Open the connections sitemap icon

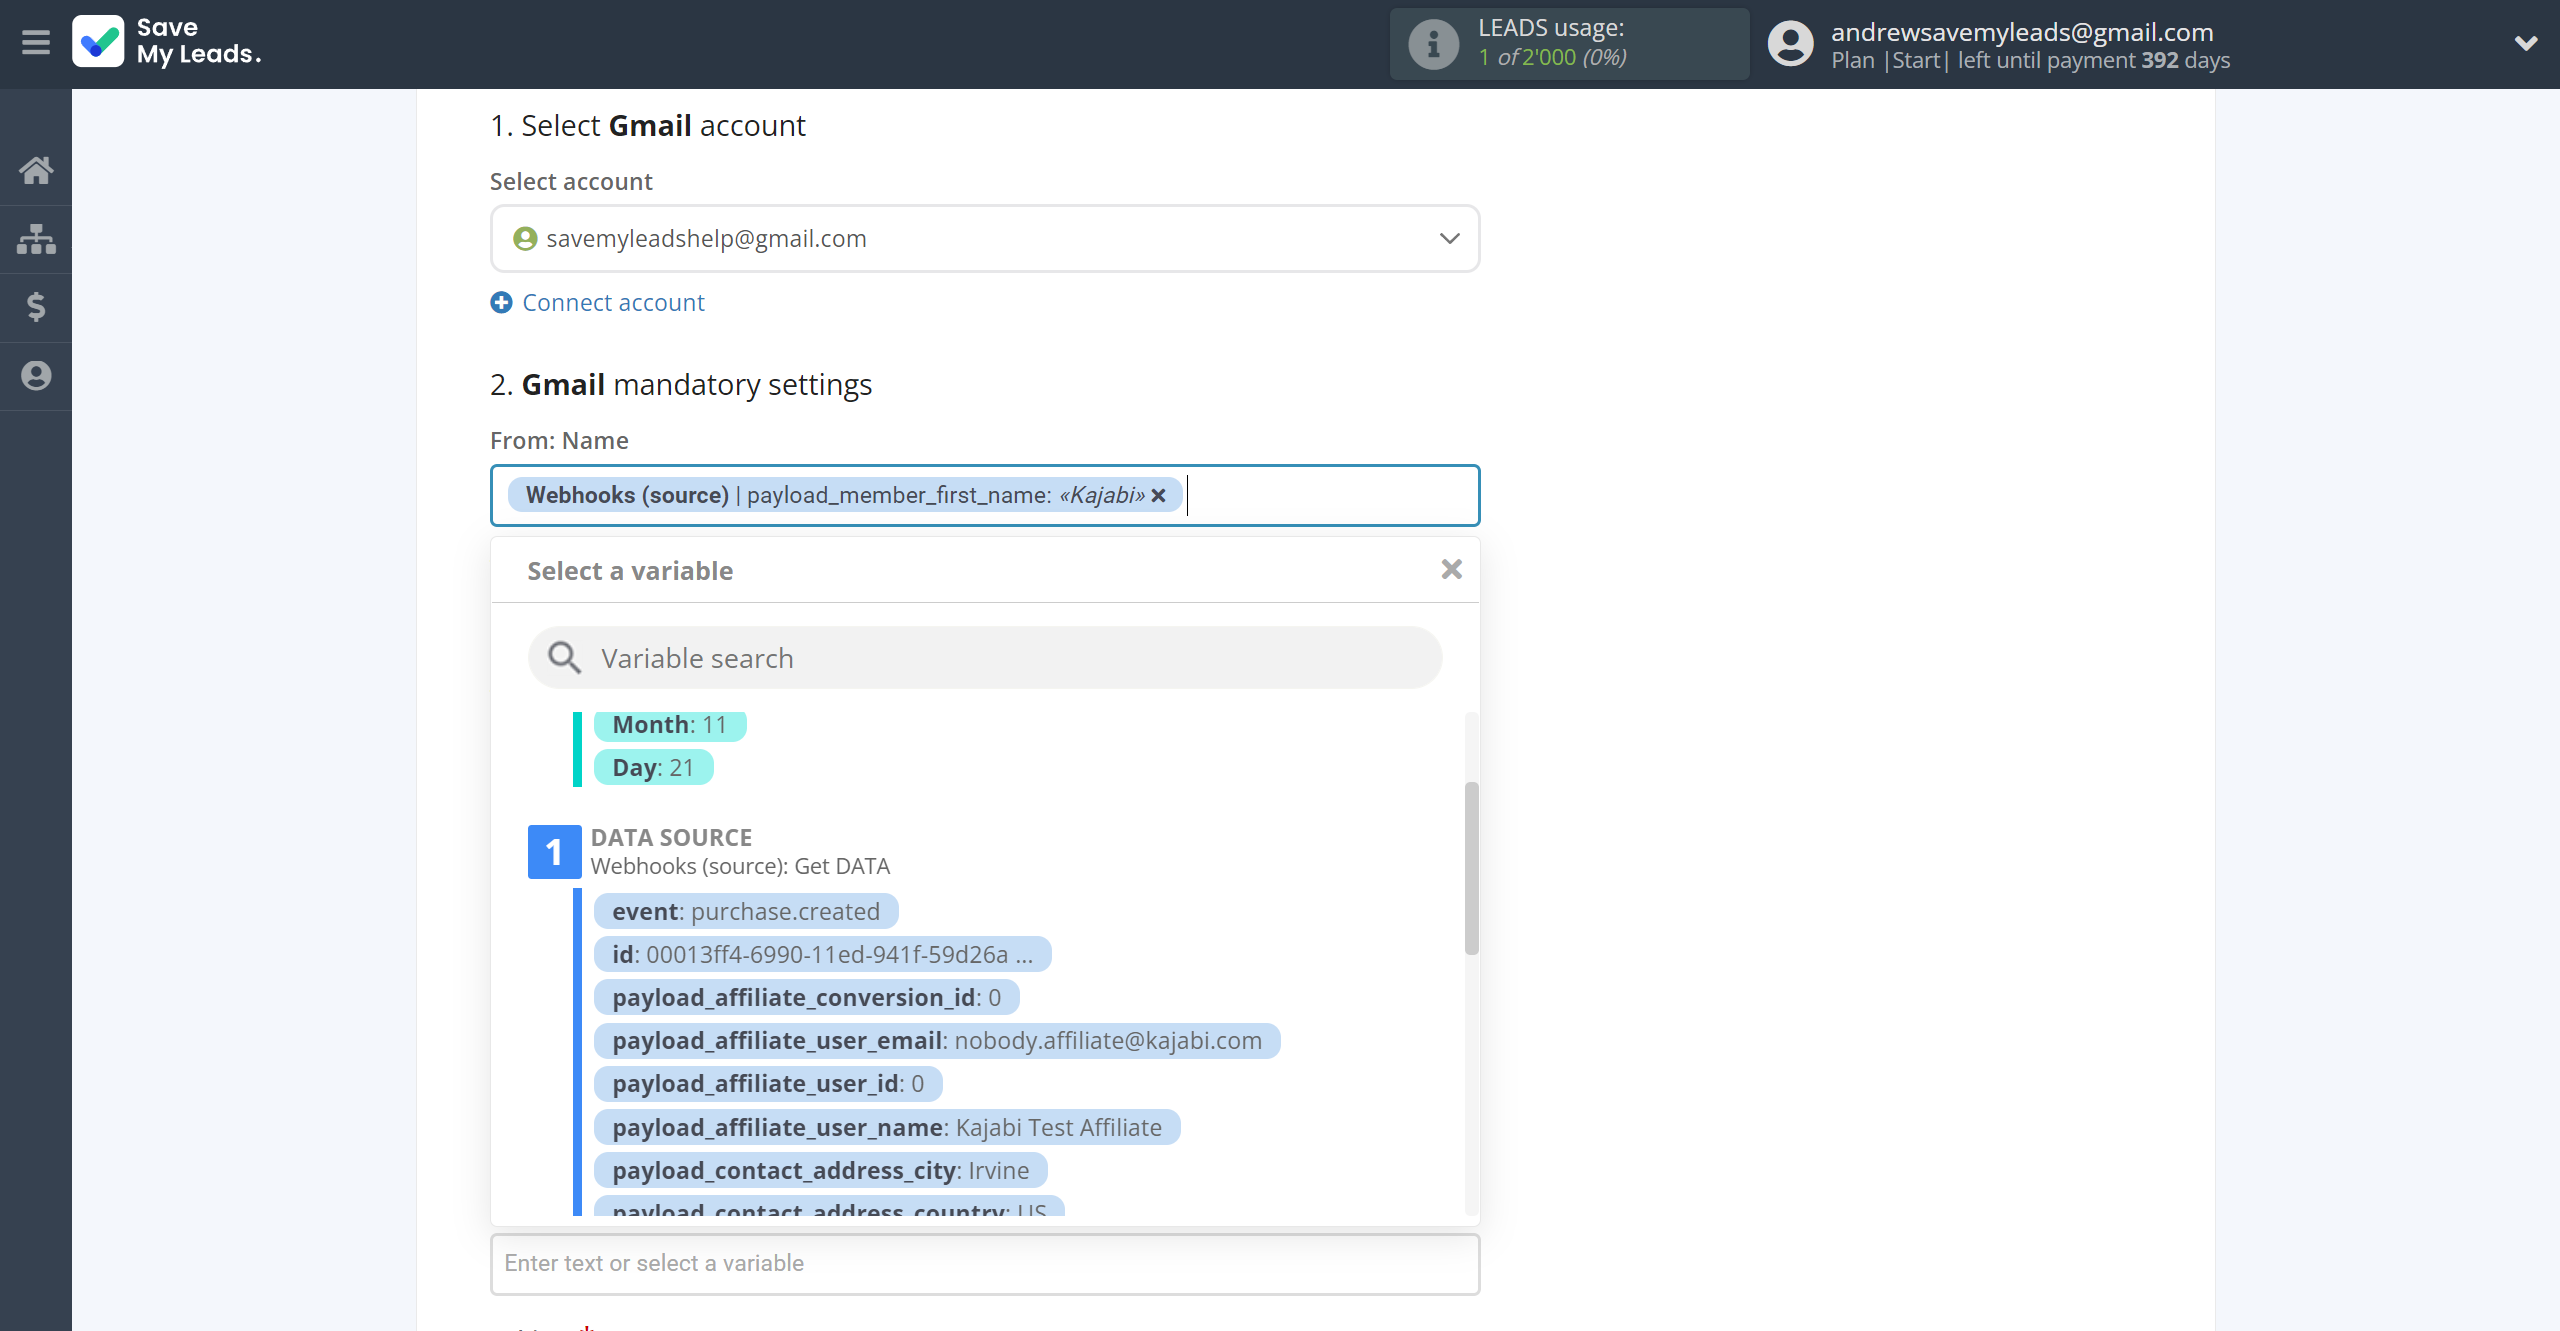36,239
